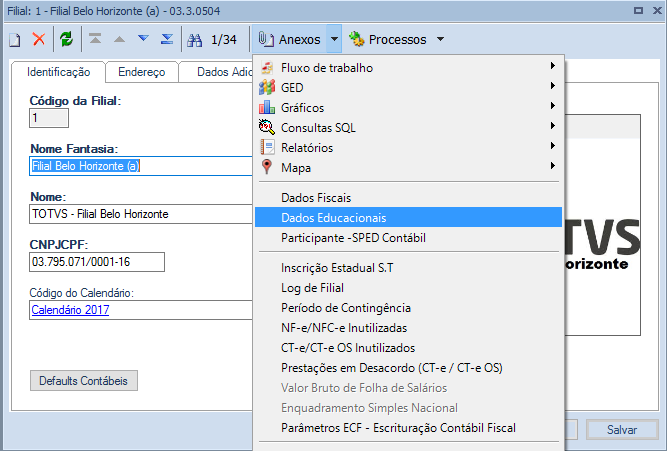The height and width of the screenshot is (451, 667).
Task: Open the Anexos dropdown arrow
Action: click(x=334, y=39)
